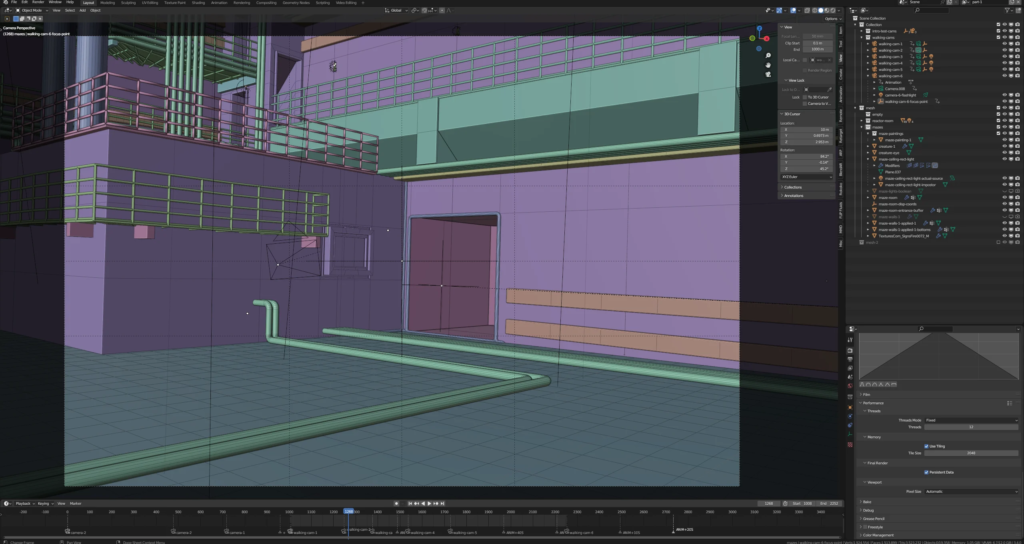Open the Output properties tab icon

(850, 359)
